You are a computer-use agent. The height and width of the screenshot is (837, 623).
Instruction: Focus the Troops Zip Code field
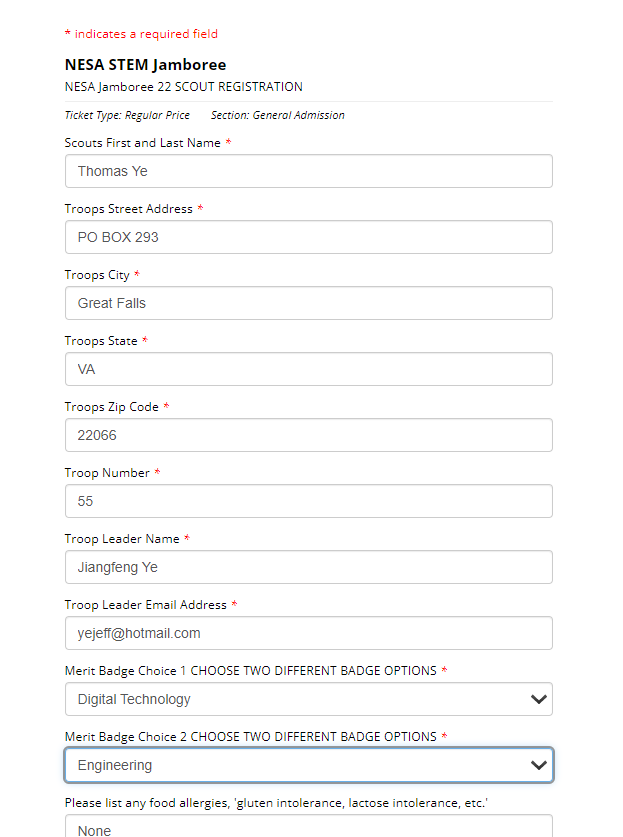308,435
